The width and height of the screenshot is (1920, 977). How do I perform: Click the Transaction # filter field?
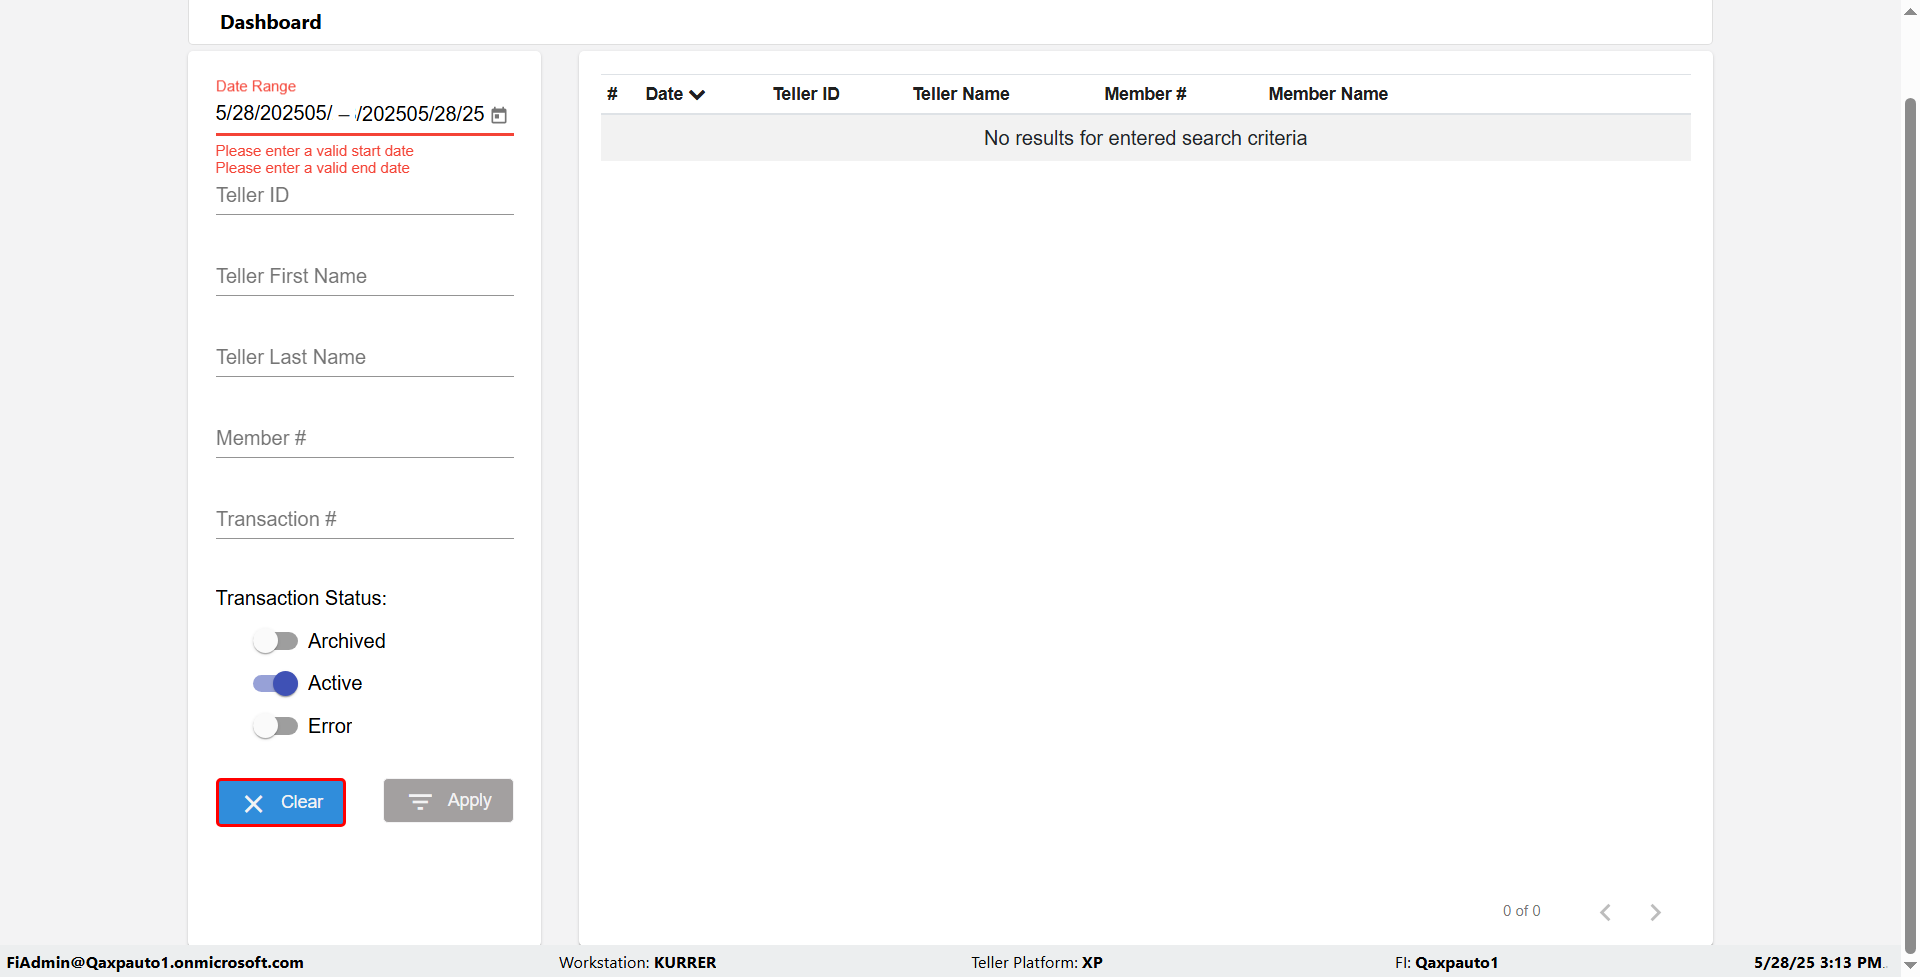(365, 520)
